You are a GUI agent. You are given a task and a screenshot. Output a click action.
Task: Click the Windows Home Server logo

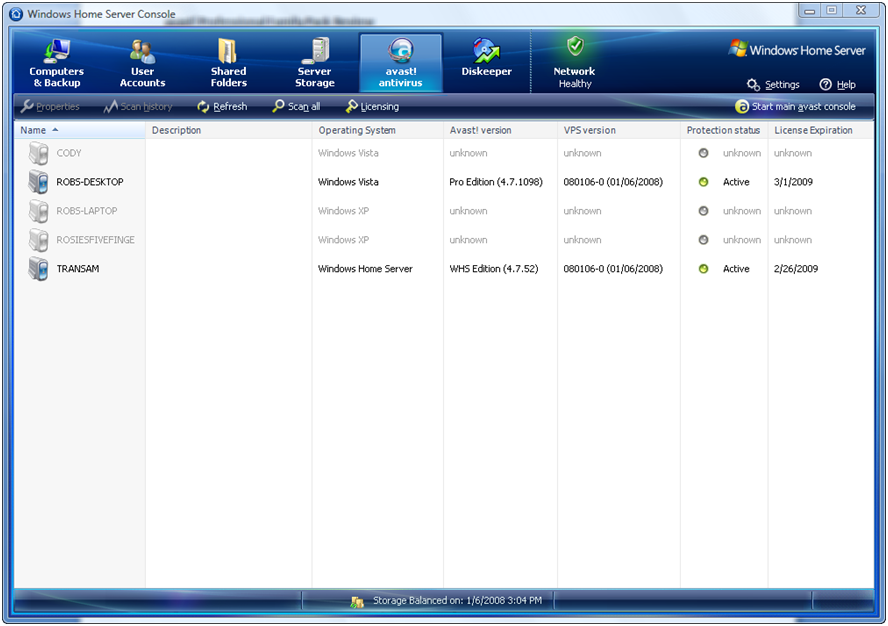tap(797, 49)
